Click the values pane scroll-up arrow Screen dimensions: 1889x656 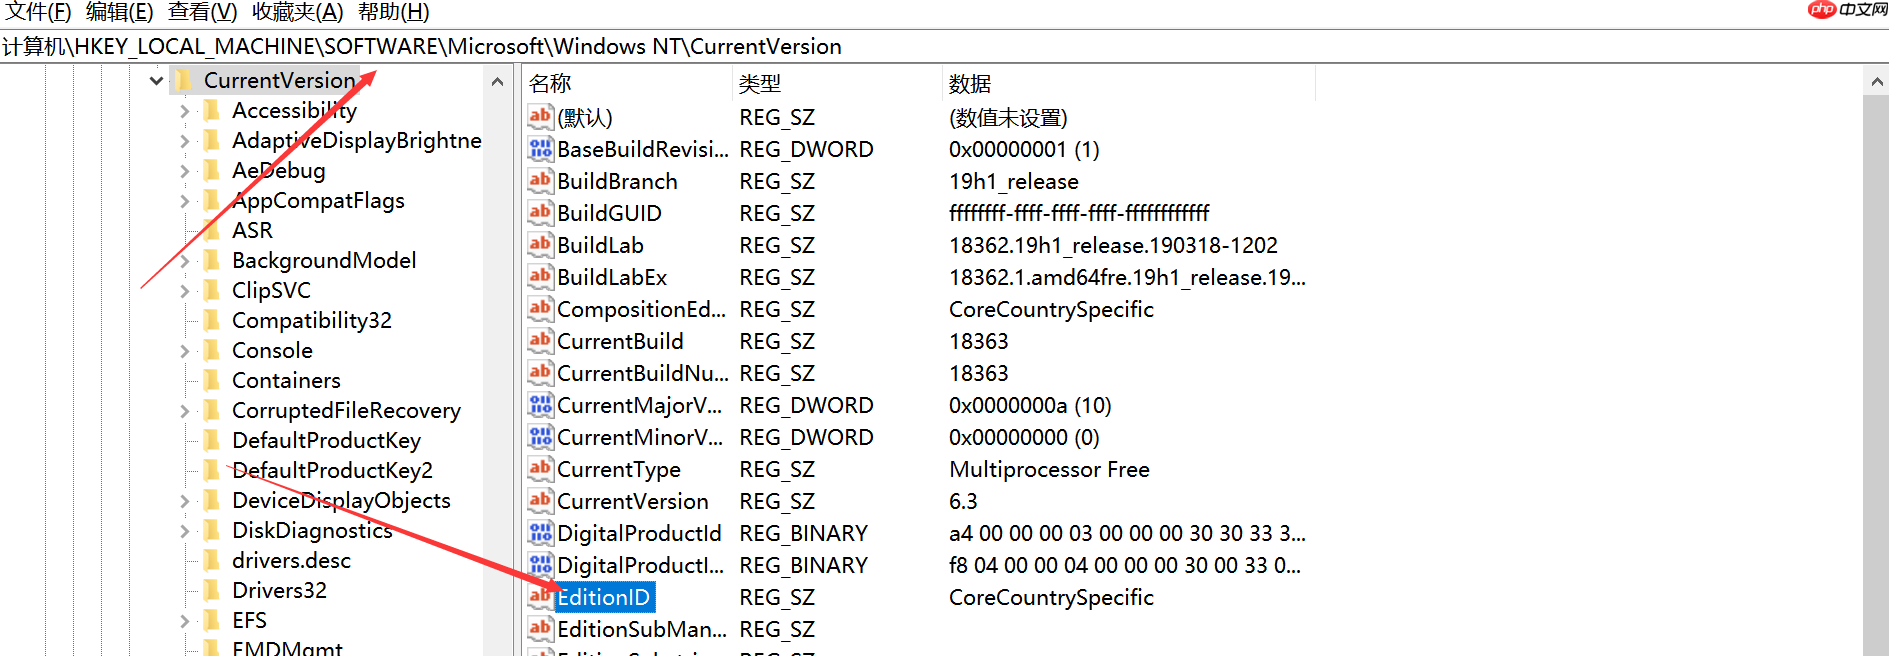(1876, 82)
